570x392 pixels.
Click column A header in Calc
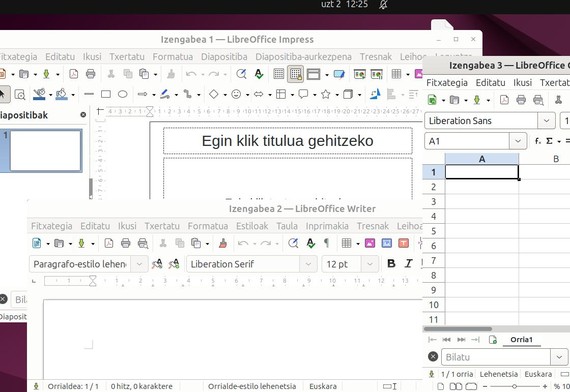pyautogui.click(x=482, y=159)
